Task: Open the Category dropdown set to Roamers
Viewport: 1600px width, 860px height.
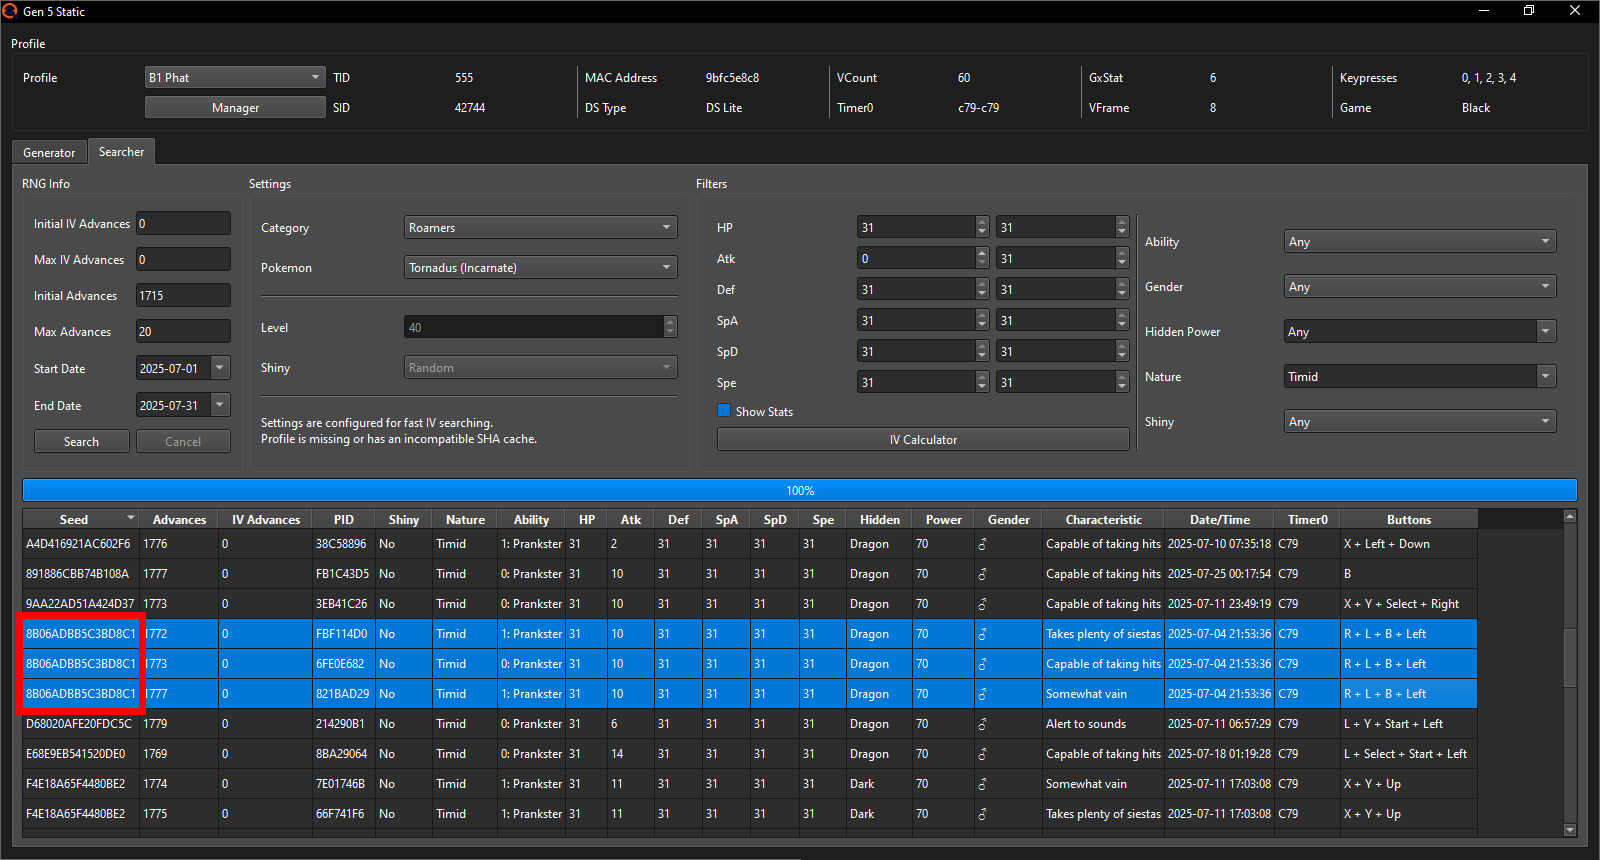Action: point(540,228)
